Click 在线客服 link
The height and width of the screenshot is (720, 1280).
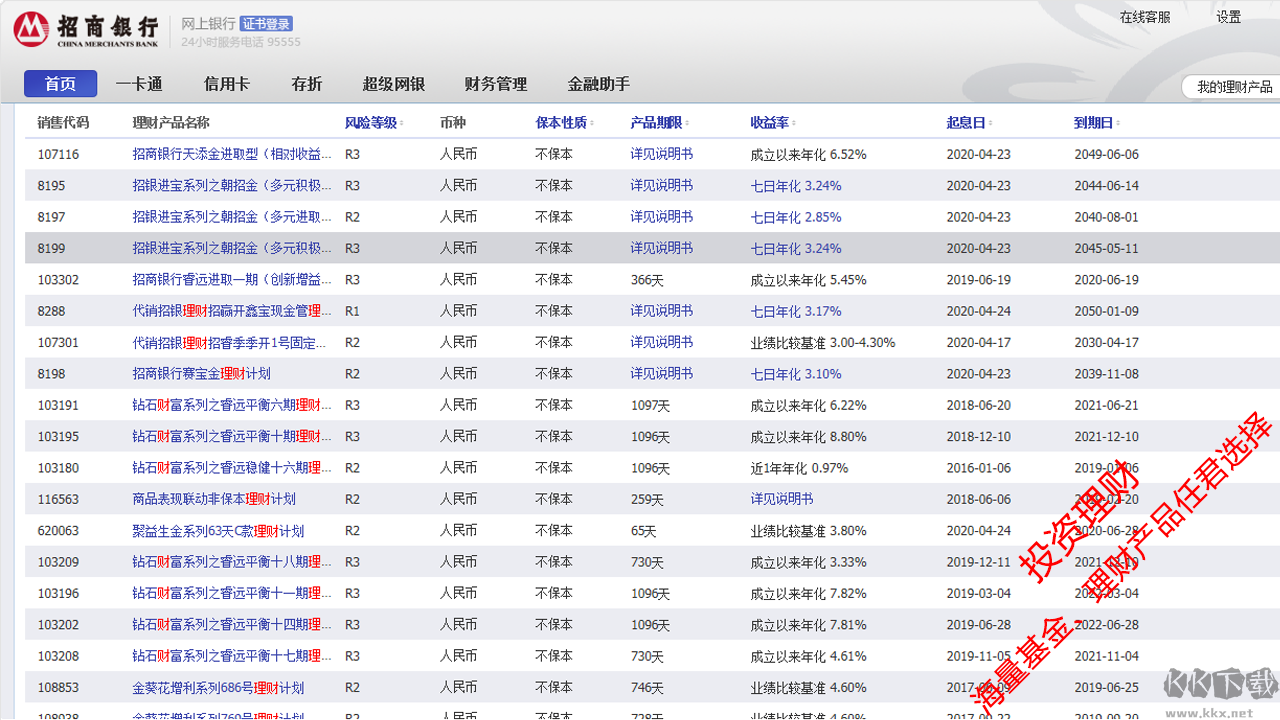[x=1145, y=17]
